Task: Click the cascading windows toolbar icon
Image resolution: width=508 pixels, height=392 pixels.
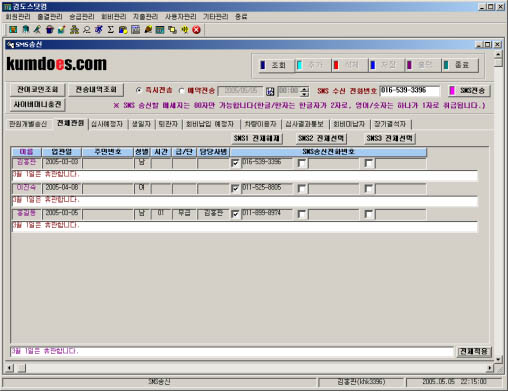Action: [172, 30]
